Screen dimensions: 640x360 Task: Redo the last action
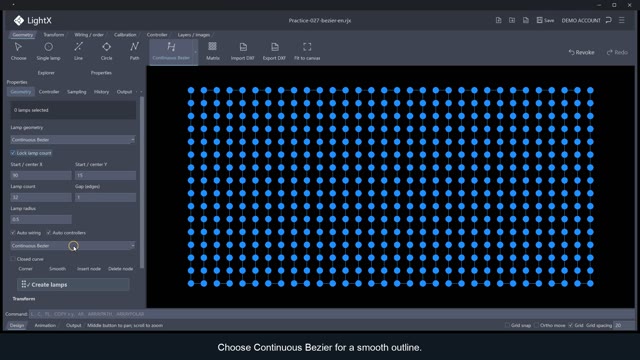617,52
